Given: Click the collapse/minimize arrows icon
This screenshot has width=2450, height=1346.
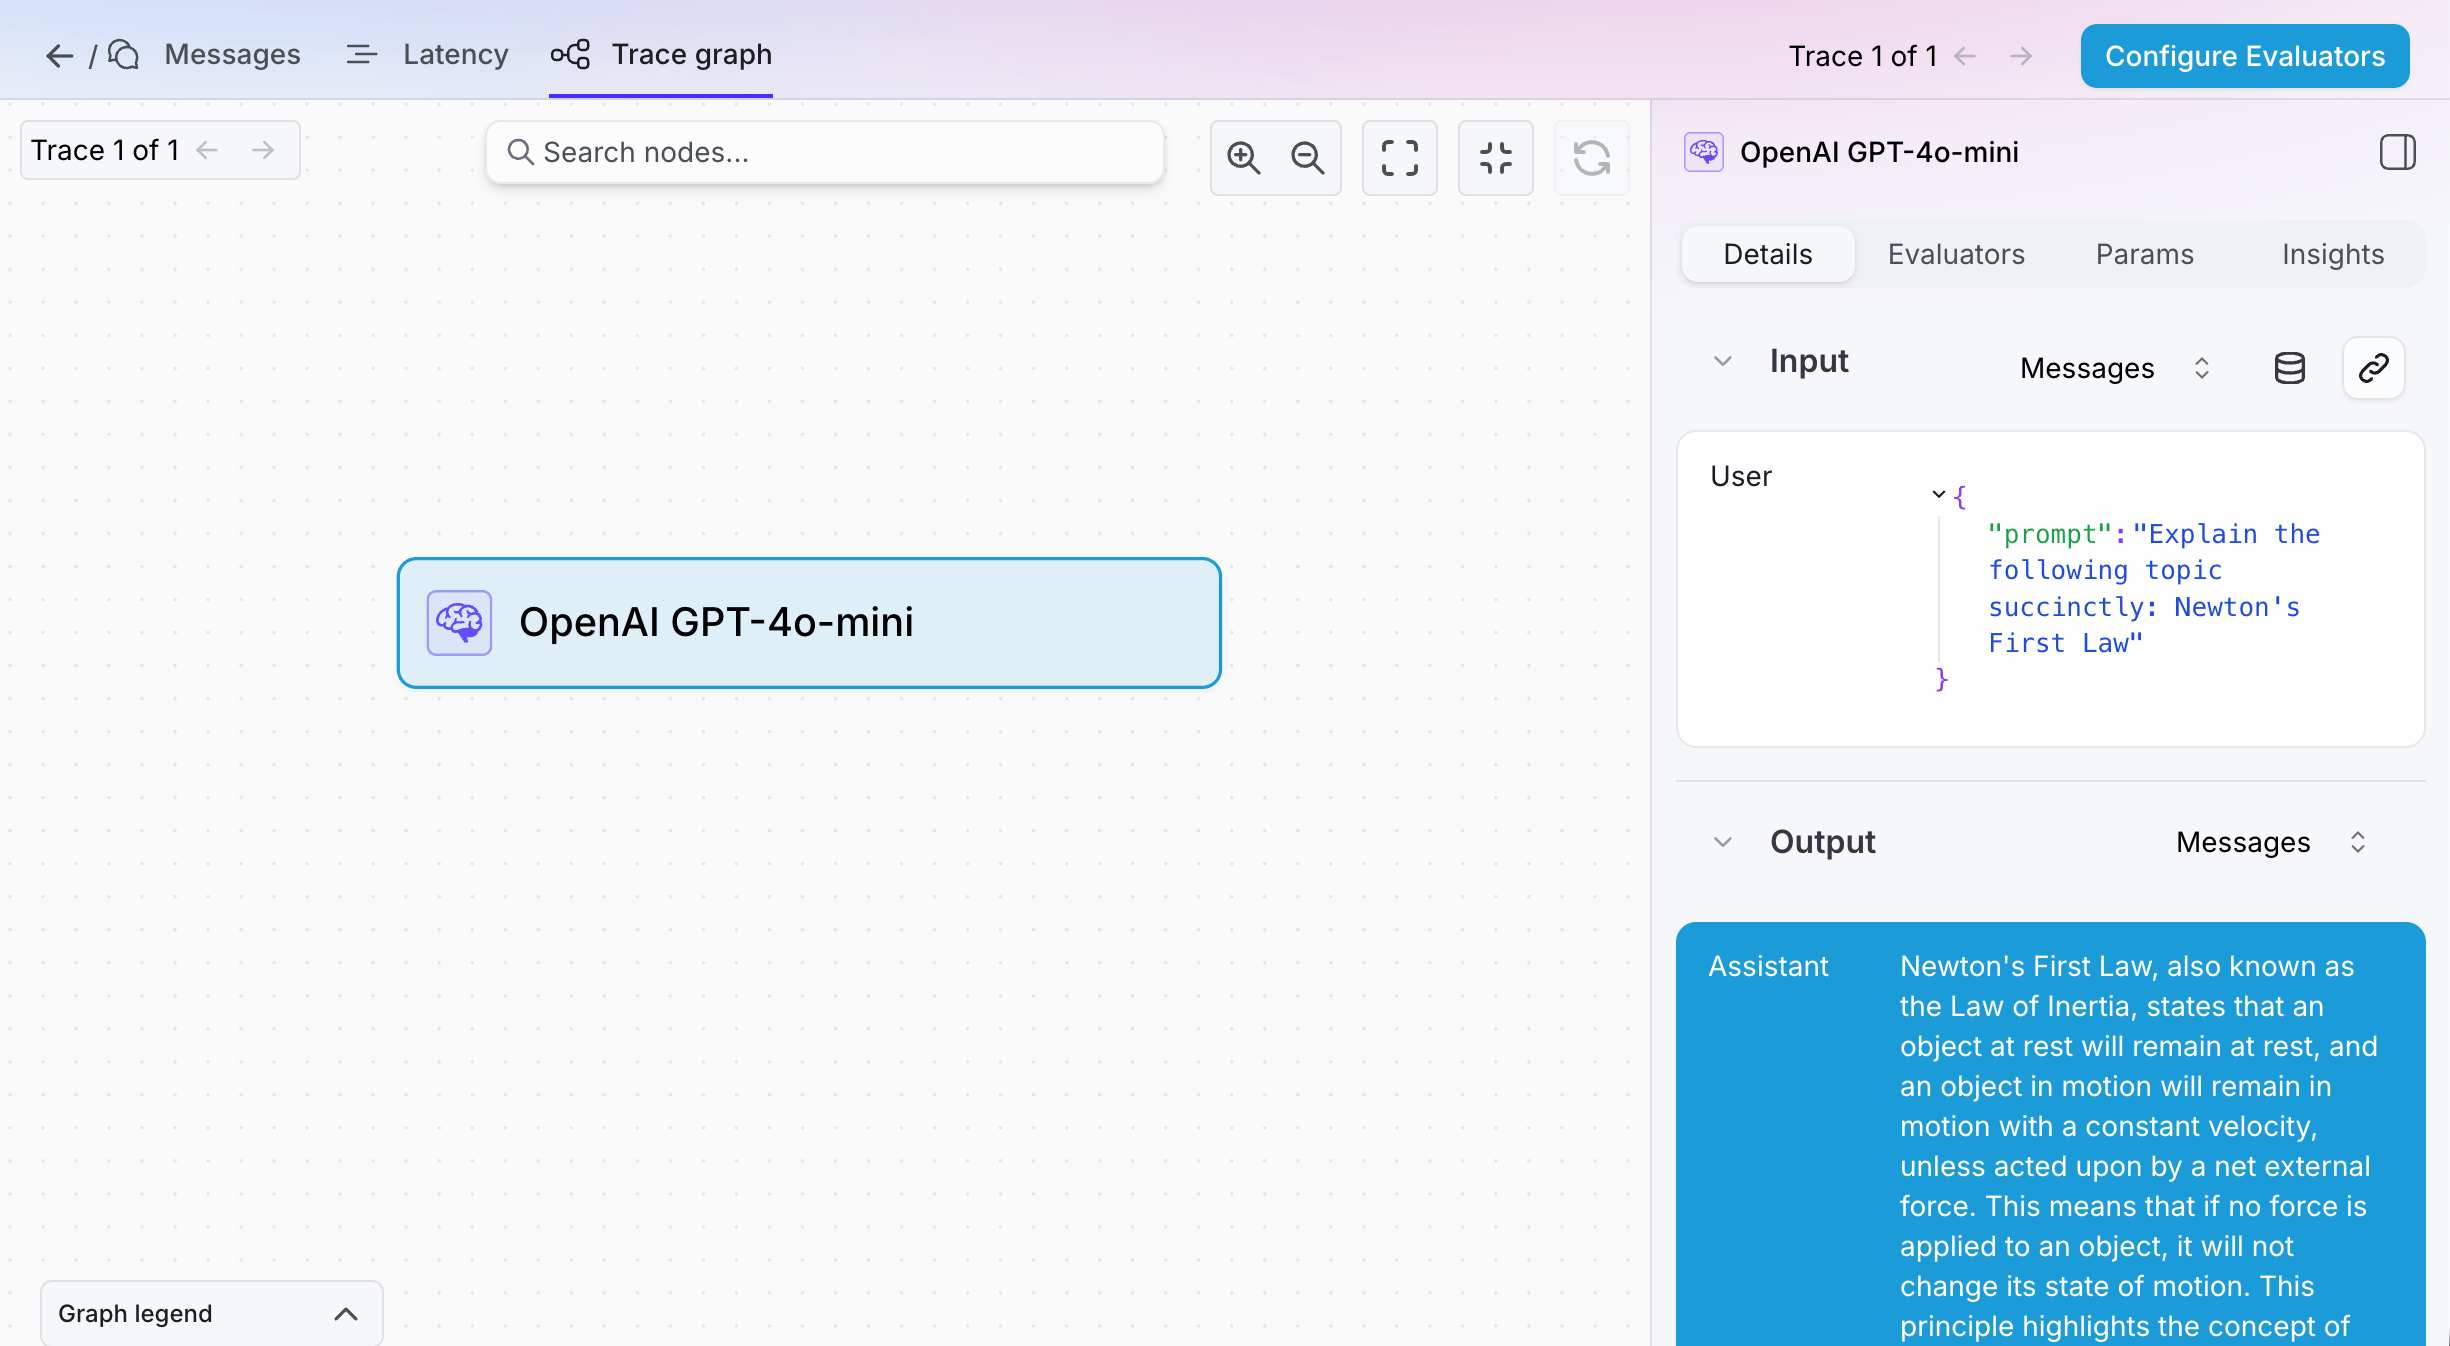Looking at the screenshot, I should pyautogui.click(x=1495, y=157).
